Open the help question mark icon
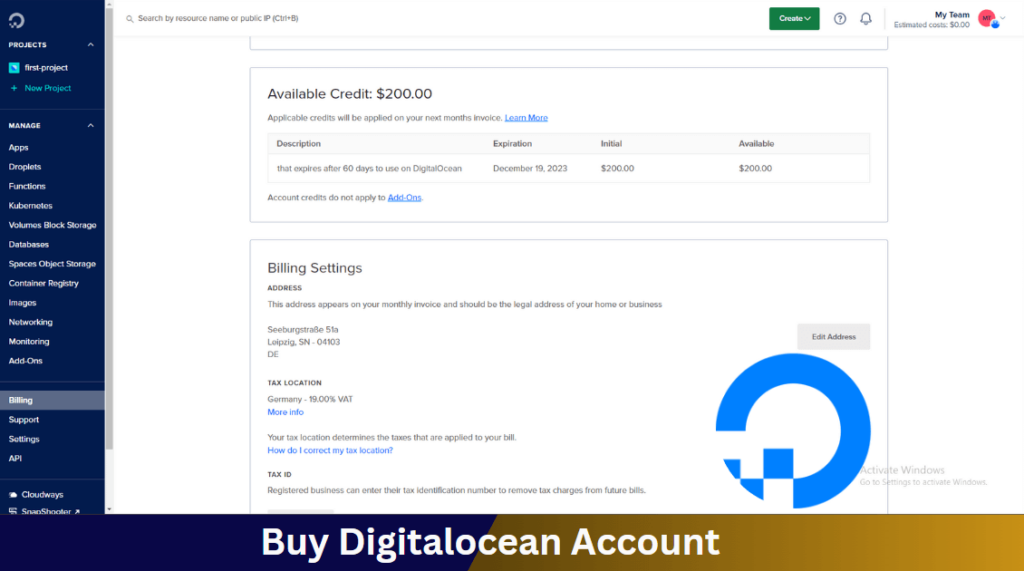This screenshot has width=1024, height=571. coord(840,19)
